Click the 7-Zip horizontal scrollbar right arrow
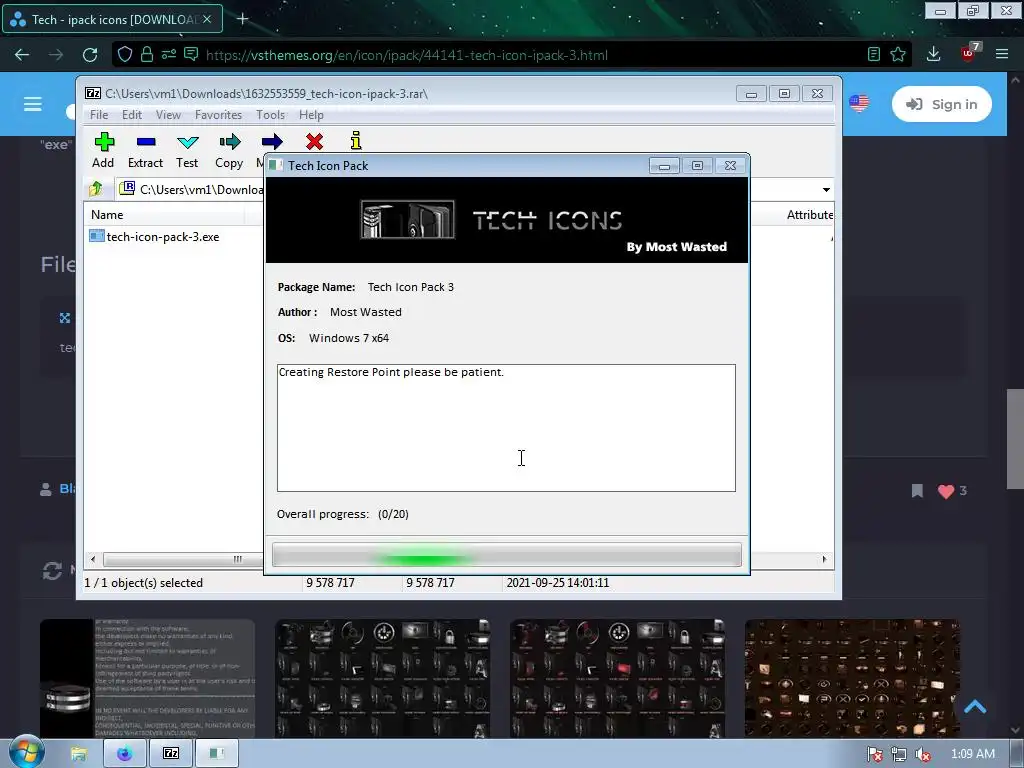 click(824, 560)
